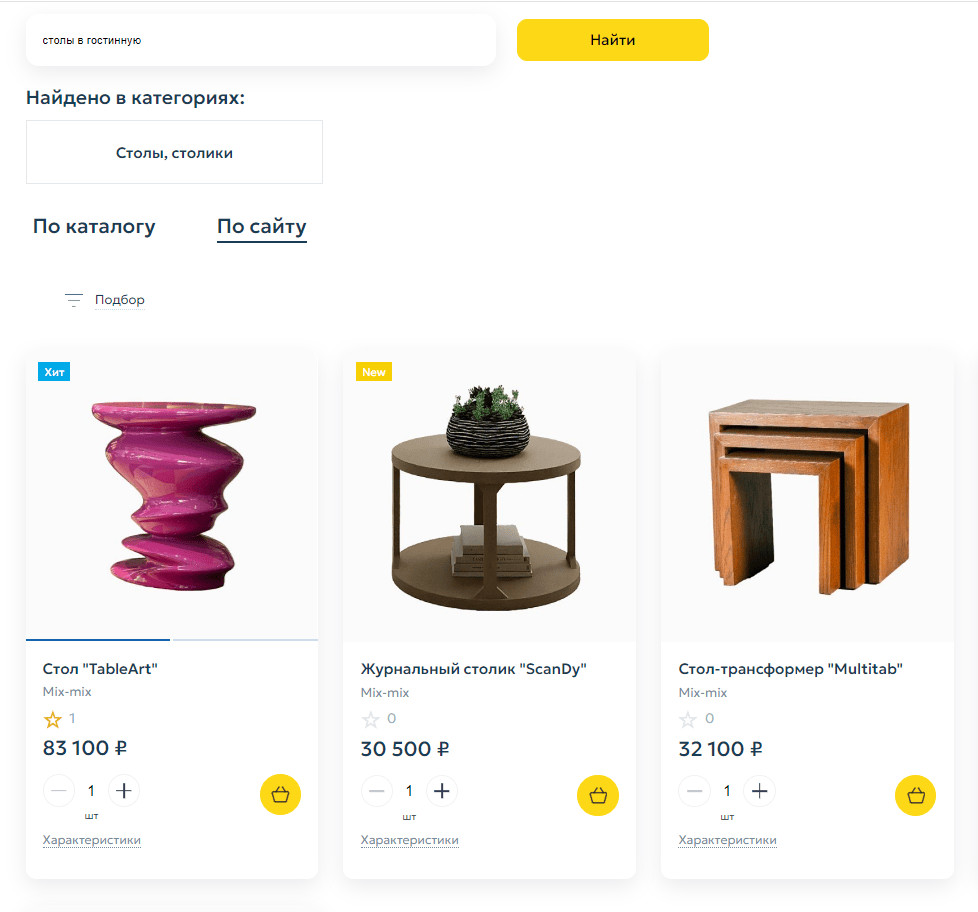Expand Характеристики for Стол "TableArt"
This screenshot has width=978, height=912.
[x=92, y=841]
